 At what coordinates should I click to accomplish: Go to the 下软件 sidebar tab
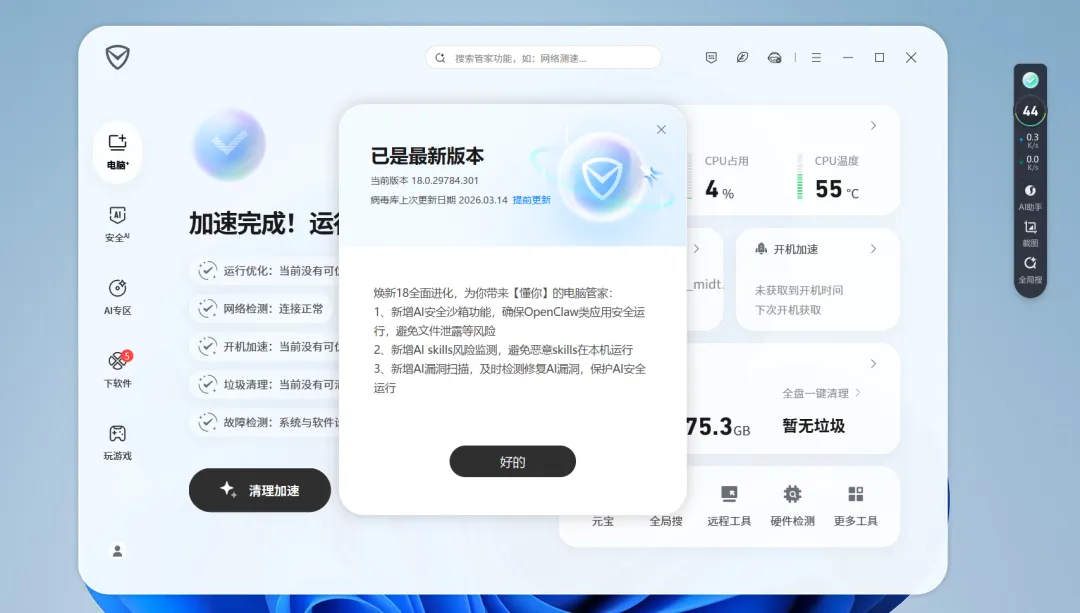(118, 370)
